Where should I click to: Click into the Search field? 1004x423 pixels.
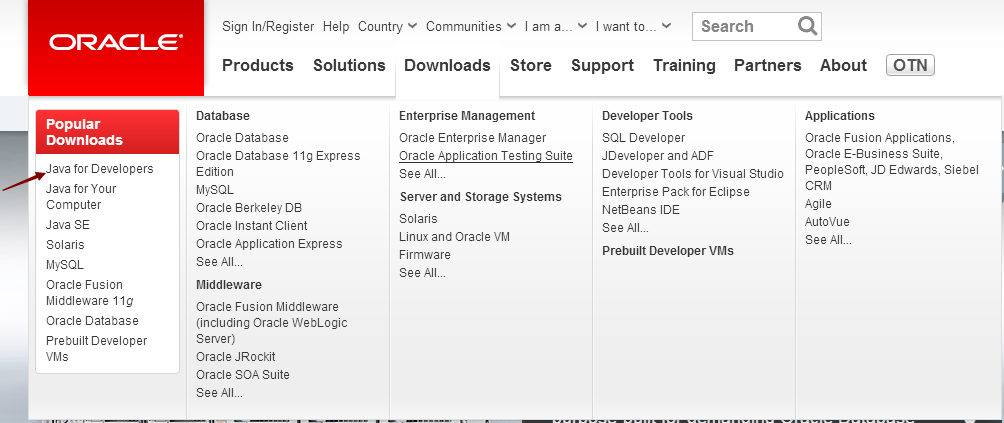coord(744,27)
